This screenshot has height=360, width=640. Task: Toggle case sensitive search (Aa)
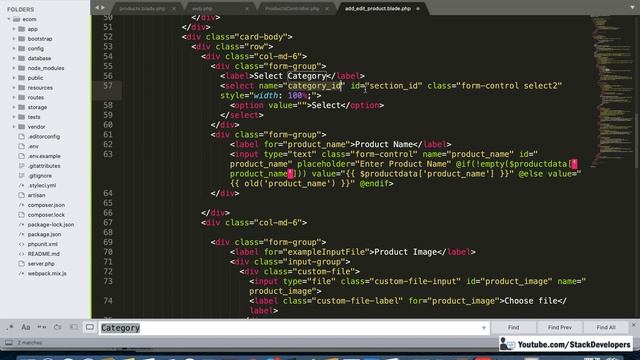pyautogui.click(x=26, y=327)
